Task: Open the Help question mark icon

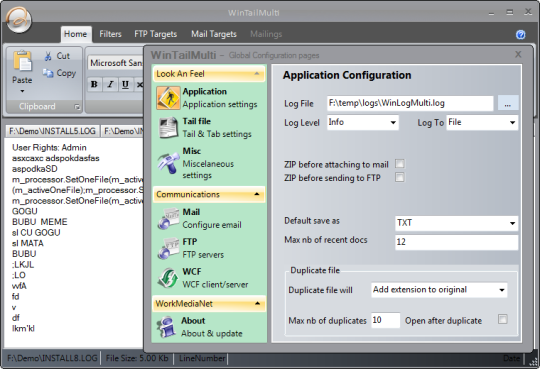Action: [x=520, y=34]
